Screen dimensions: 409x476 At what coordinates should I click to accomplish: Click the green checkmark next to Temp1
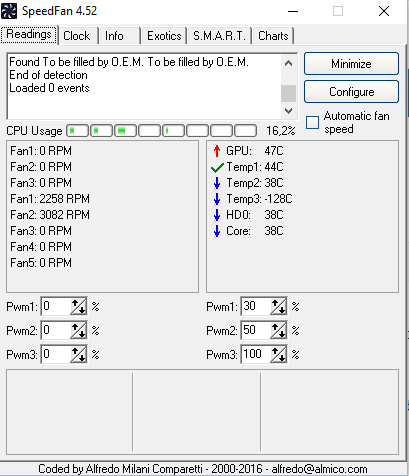coord(217,167)
